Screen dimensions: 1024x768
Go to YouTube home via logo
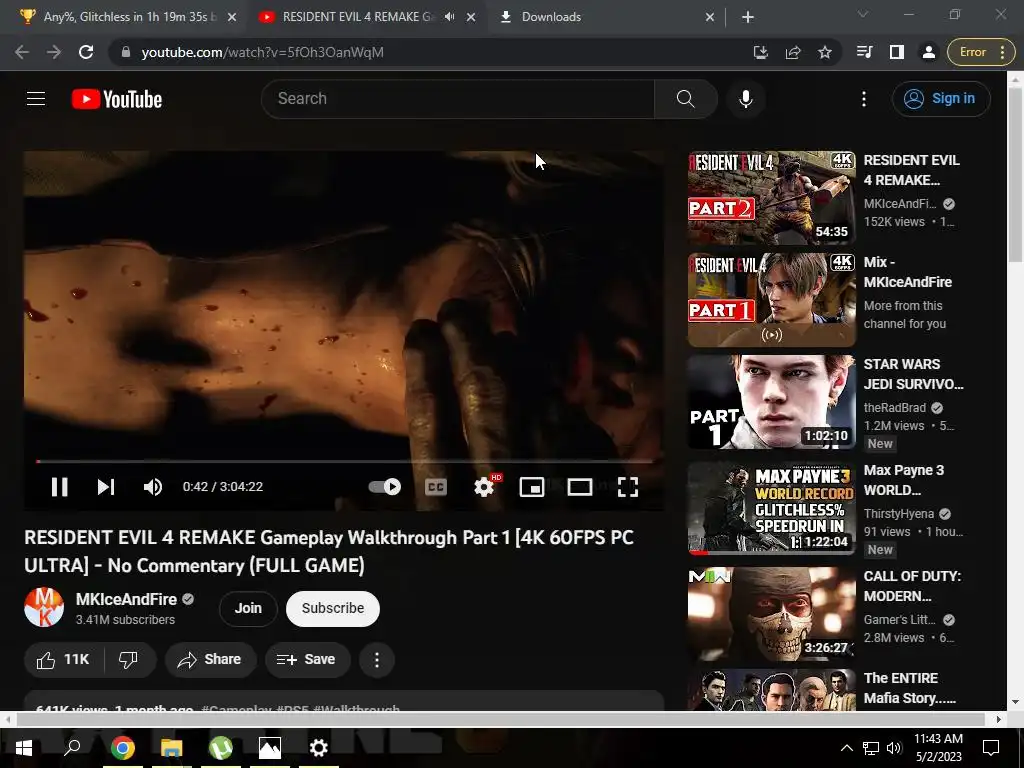coord(117,99)
